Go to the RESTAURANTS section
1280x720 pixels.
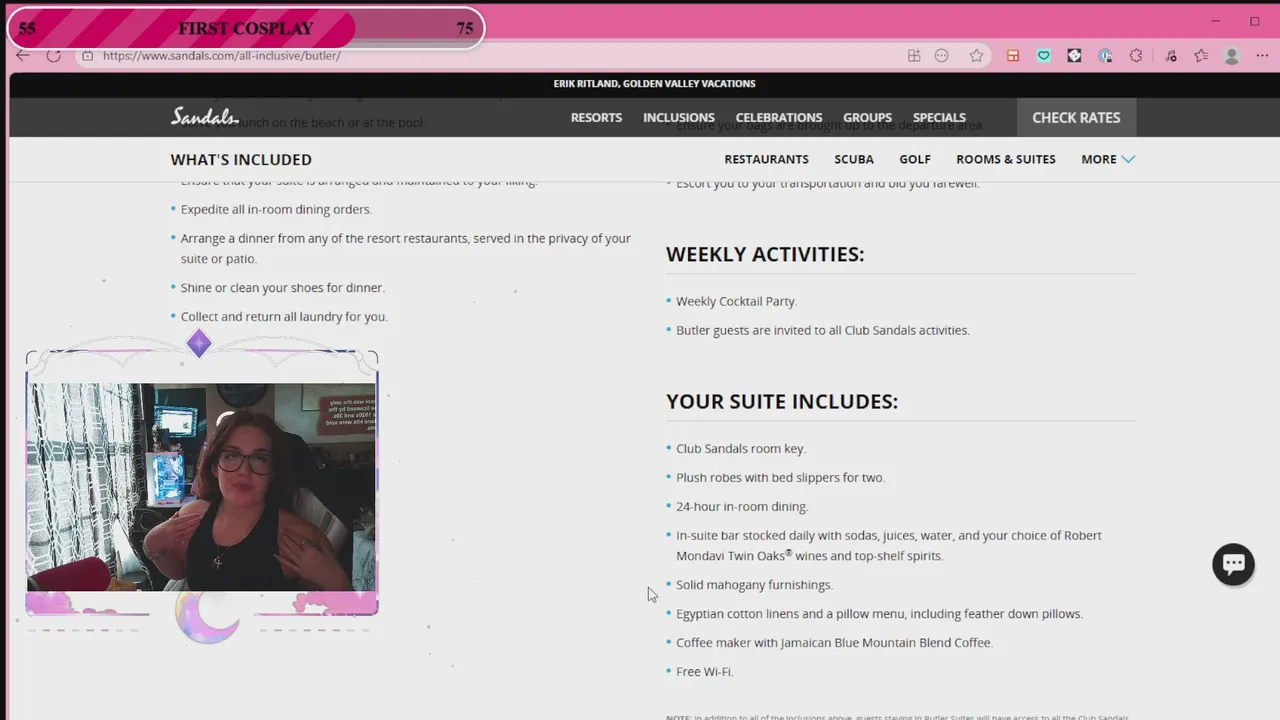point(766,159)
